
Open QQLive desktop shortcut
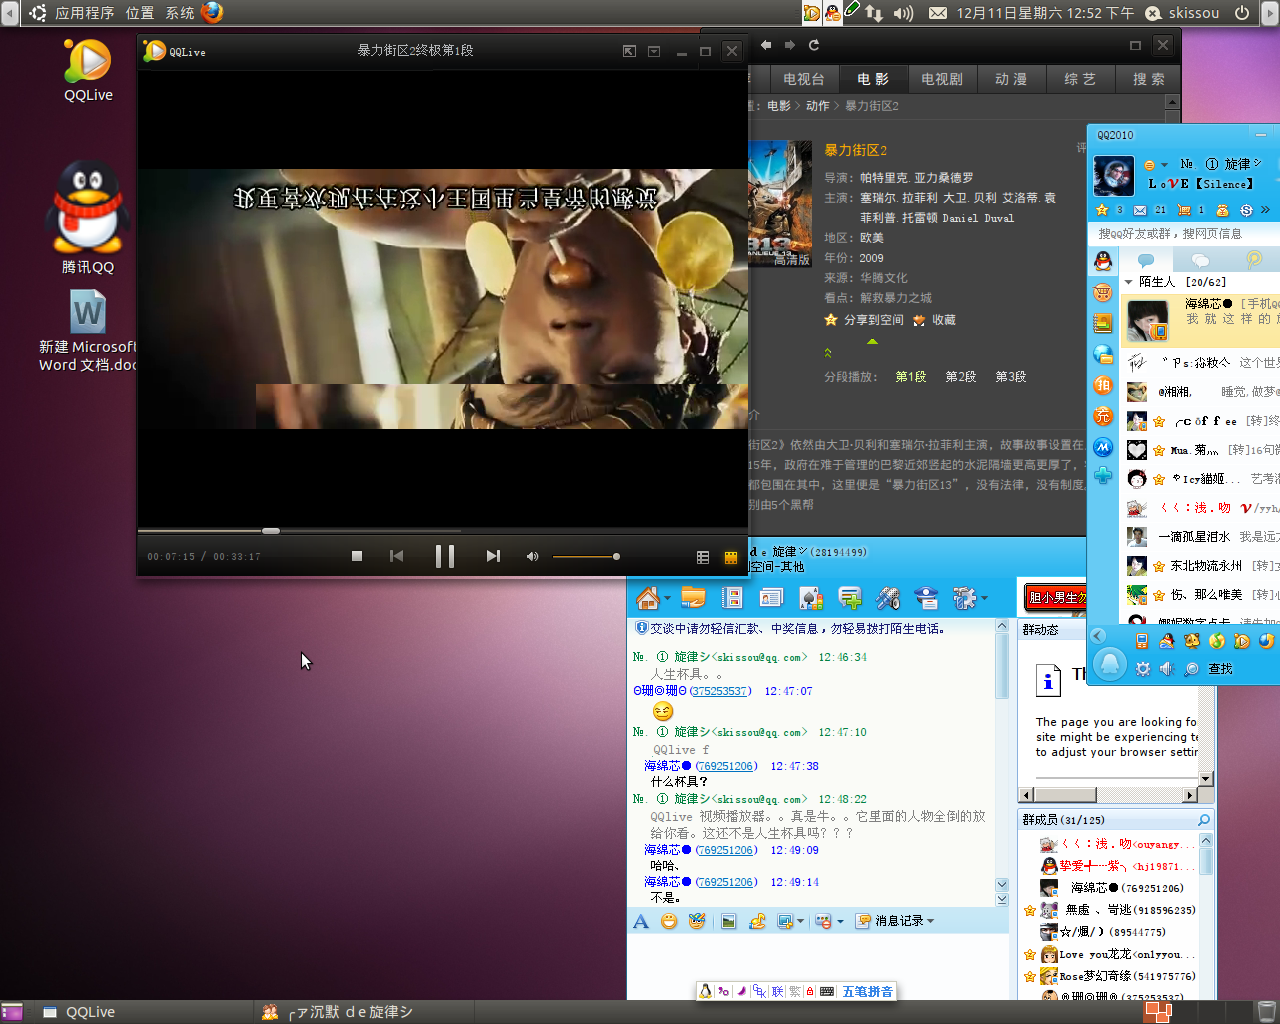[x=88, y=70]
